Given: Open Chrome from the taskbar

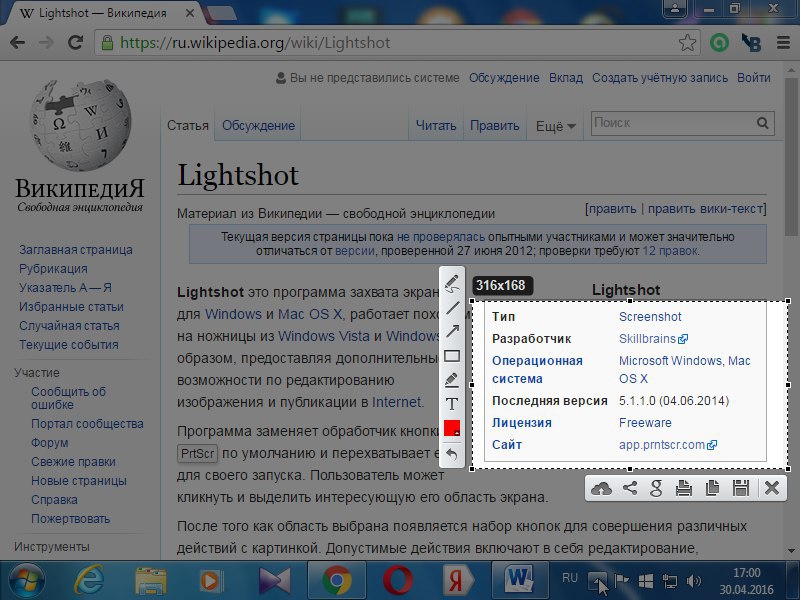Looking at the screenshot, I should point(336,580).
